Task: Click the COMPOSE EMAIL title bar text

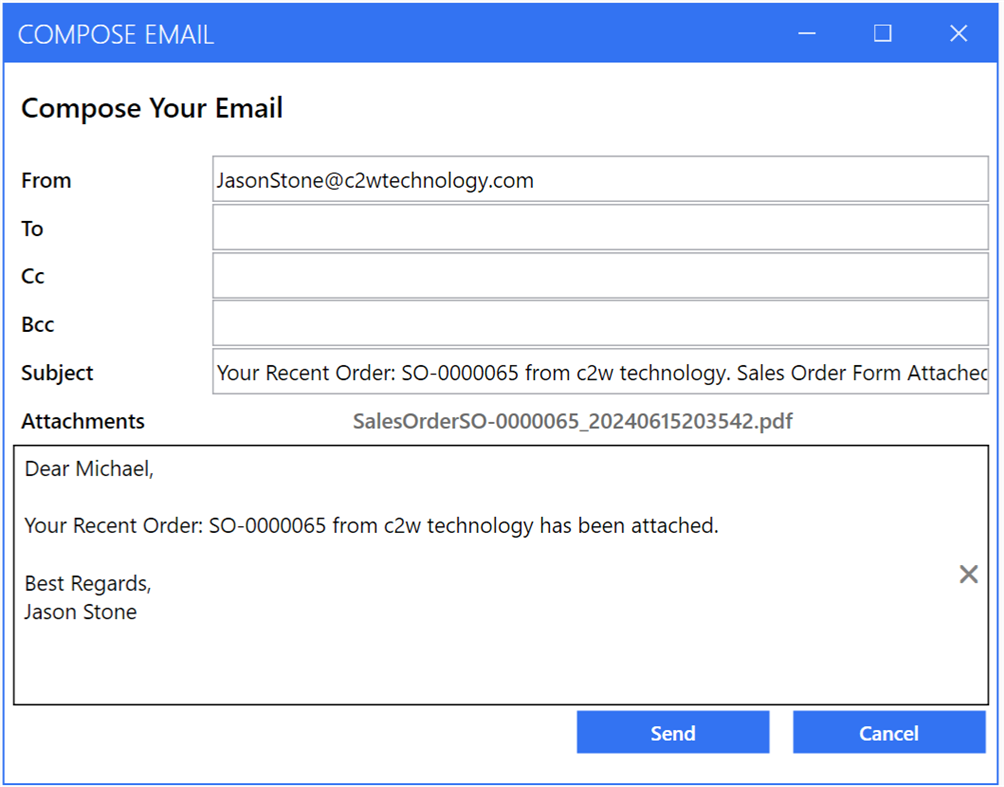Action: click(x=116, y=33)
